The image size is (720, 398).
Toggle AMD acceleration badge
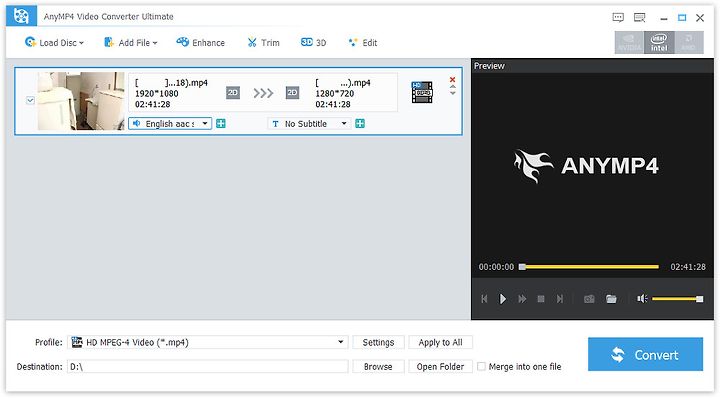688,42
